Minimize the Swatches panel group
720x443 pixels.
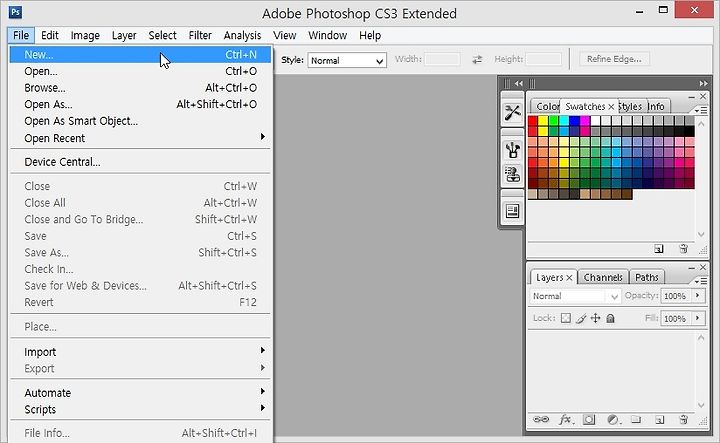[692, 97]
